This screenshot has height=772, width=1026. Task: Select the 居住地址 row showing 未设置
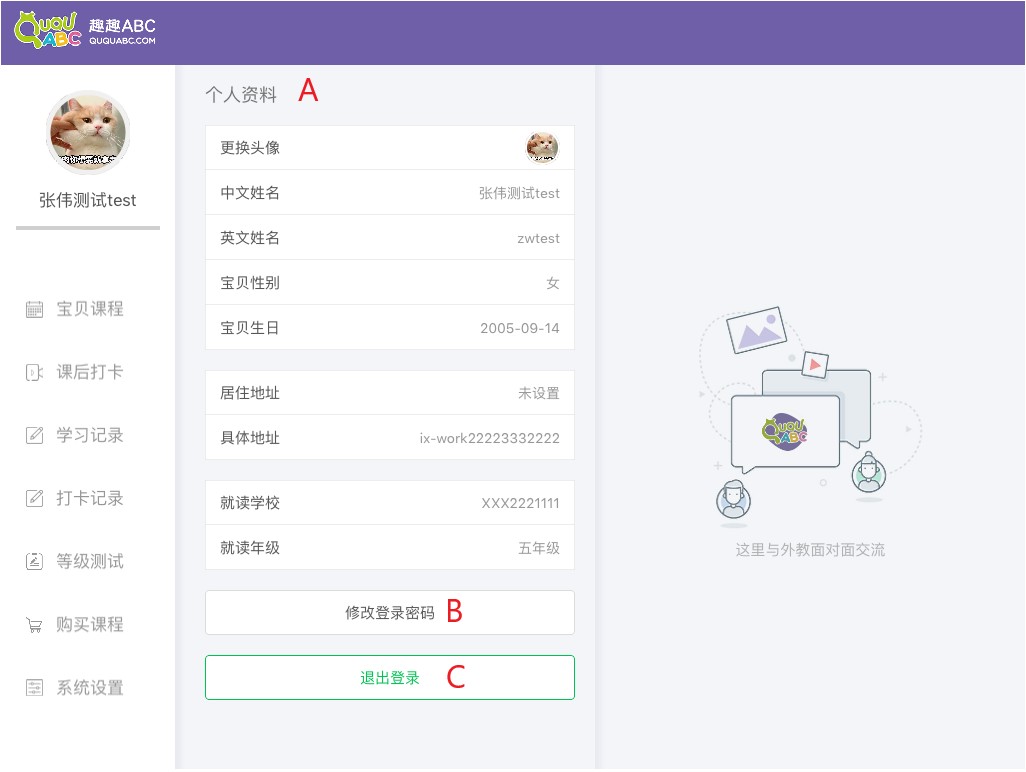[x=389, y=393]
